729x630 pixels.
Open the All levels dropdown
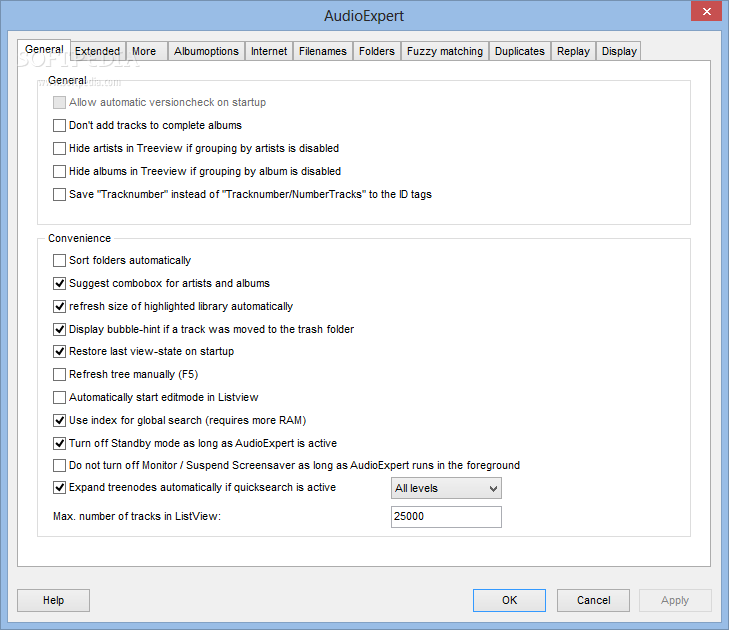(x=446, y=488)
